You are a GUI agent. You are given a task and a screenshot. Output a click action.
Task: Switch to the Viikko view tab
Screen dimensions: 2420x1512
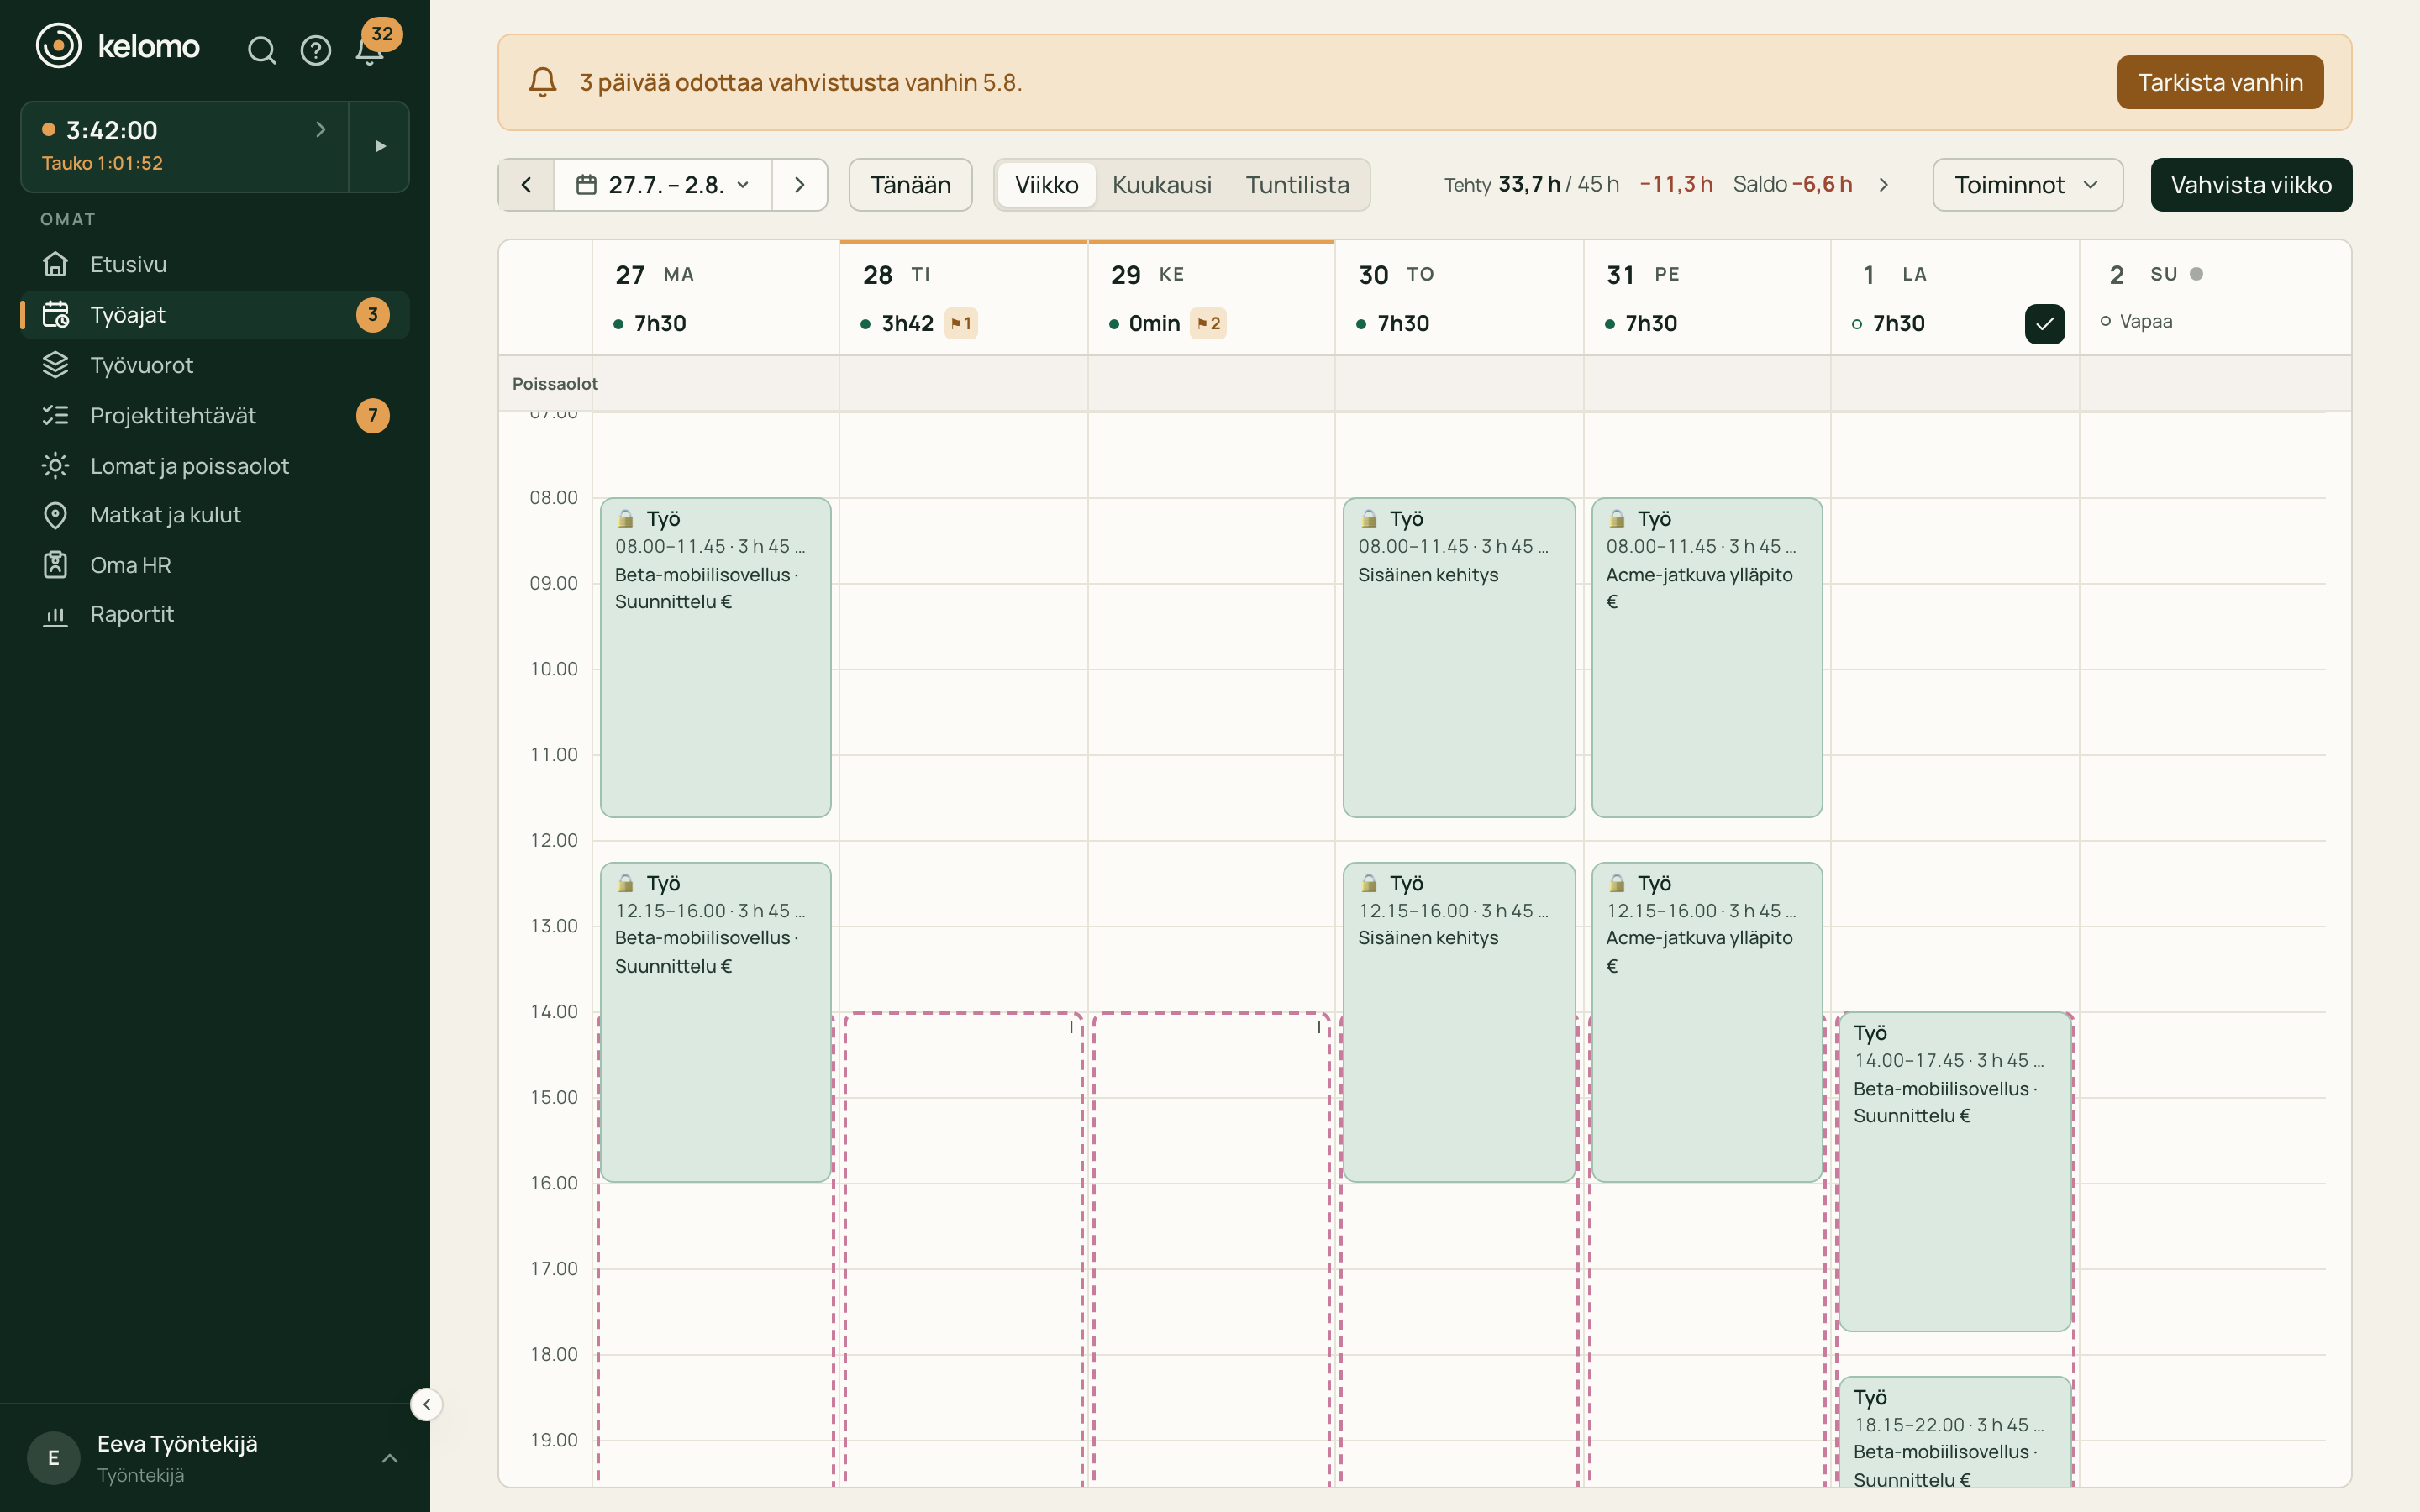(x=1046, y=185)
